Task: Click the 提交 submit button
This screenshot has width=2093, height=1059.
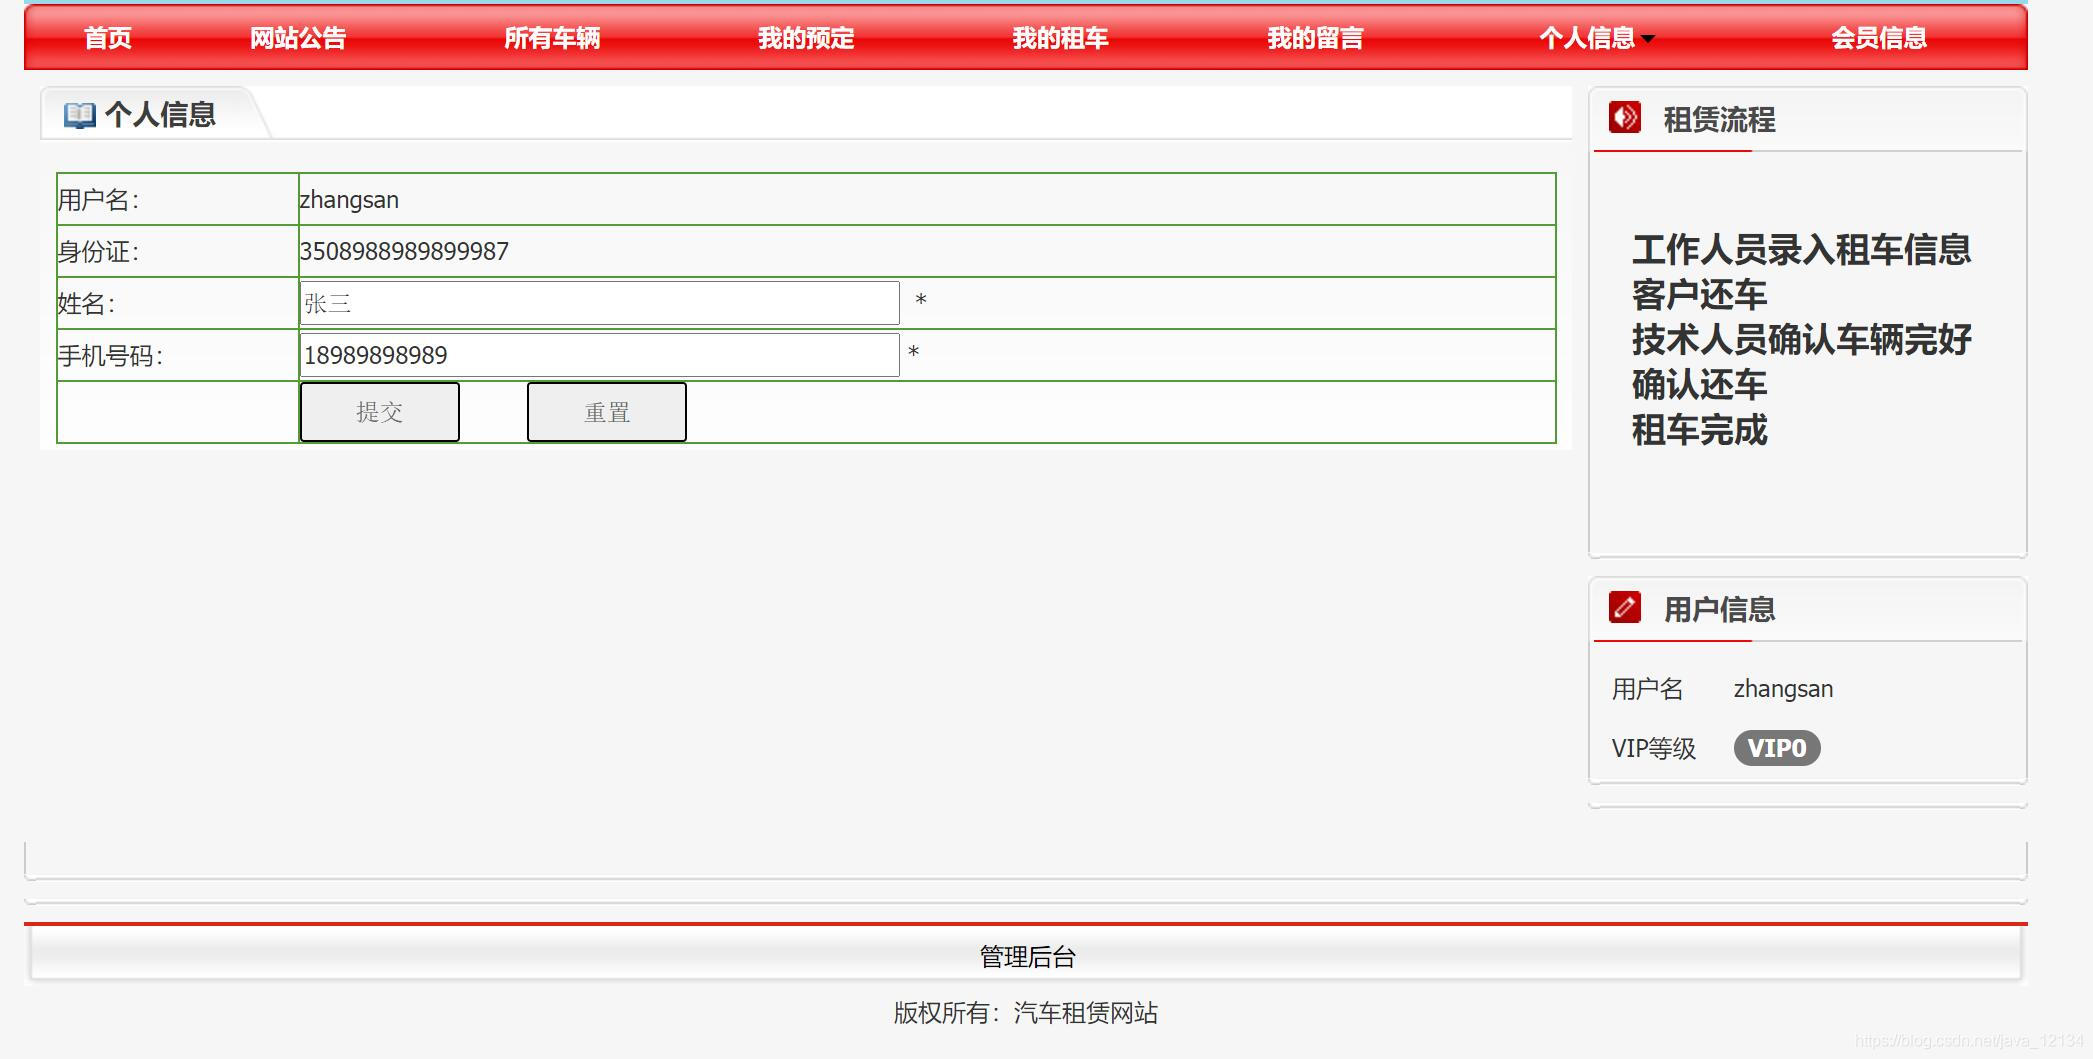Action: pos(380,412)
